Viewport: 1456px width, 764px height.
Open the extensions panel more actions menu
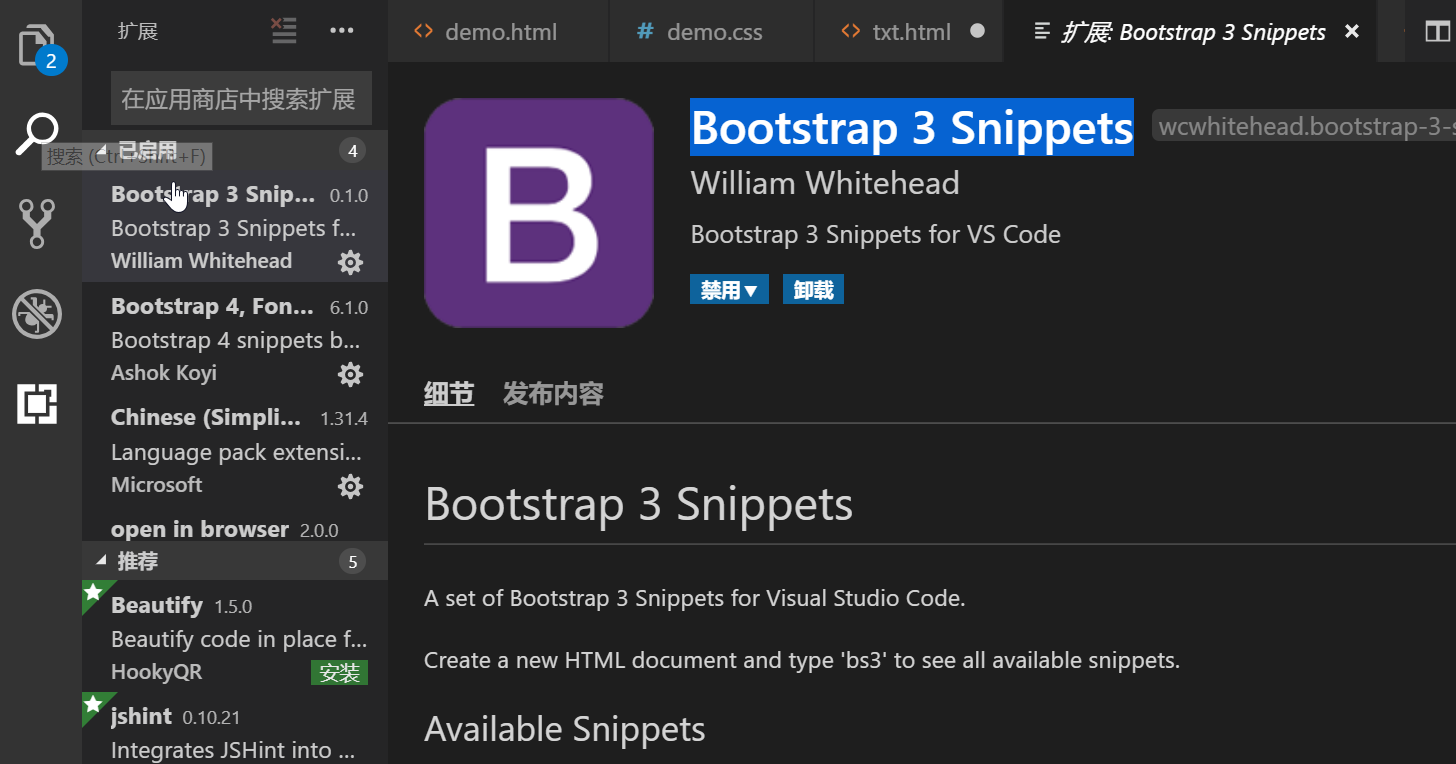[342, 31]
